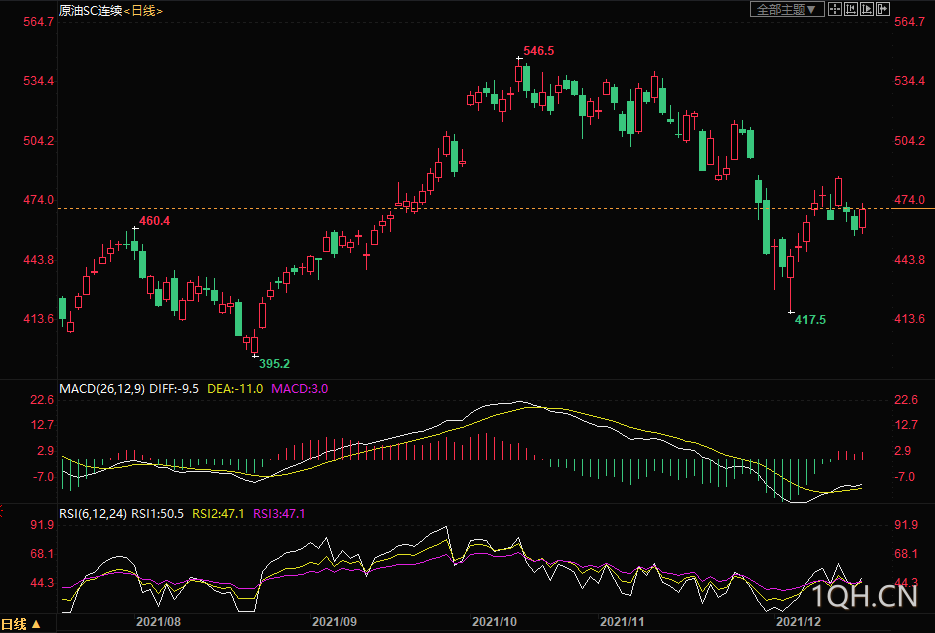This screenshot has height=633, width=935.
Task: Click the 417.5 low price label
Action: [810, 320]
